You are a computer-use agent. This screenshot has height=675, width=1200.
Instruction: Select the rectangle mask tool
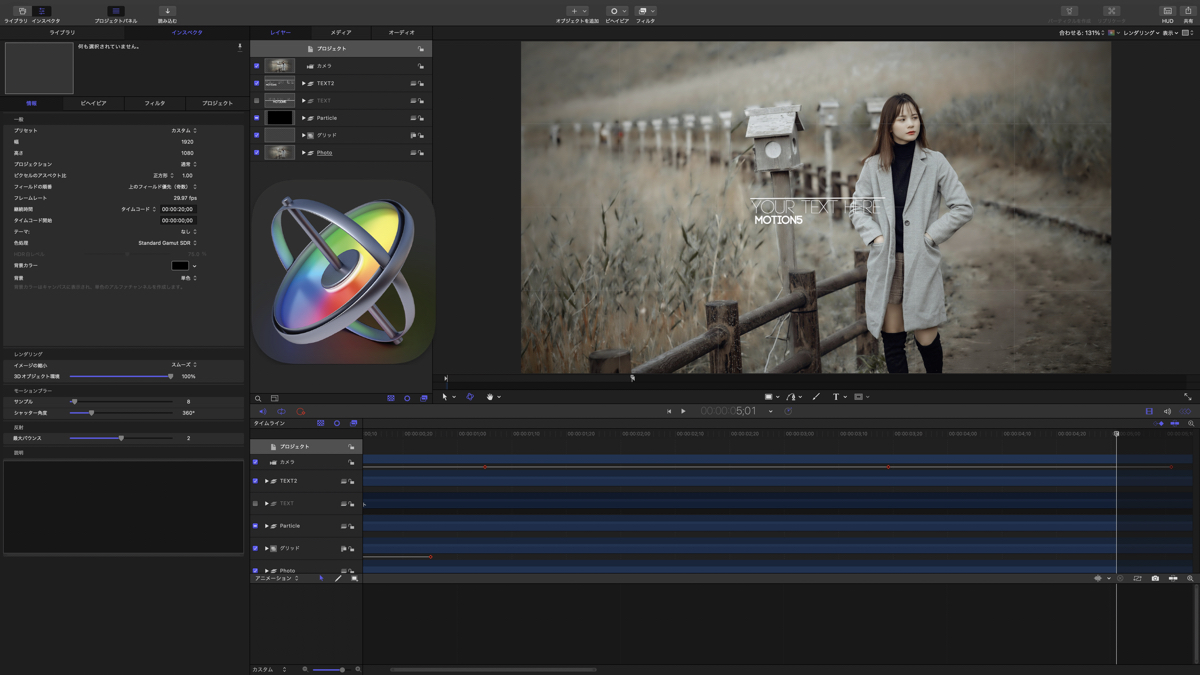(x=858, y=397)
